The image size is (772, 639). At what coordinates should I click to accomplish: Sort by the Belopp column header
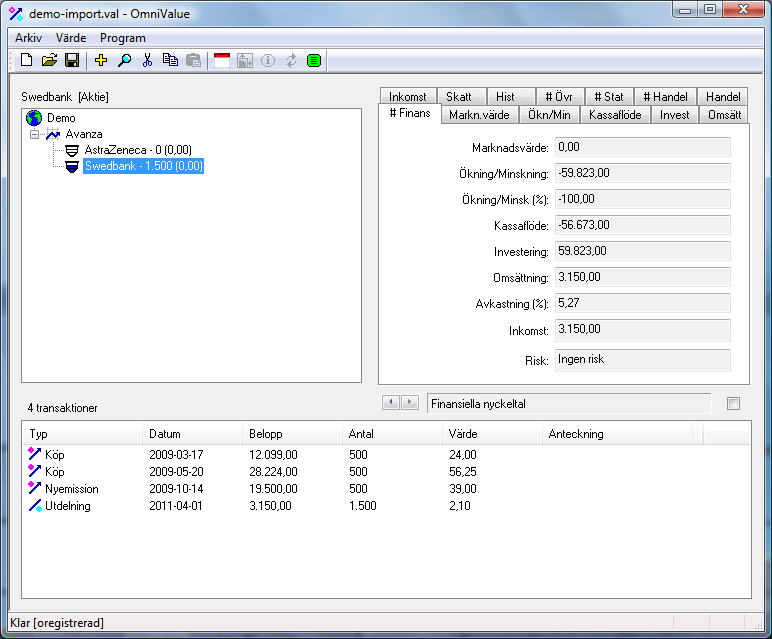(x=292, y=434)
